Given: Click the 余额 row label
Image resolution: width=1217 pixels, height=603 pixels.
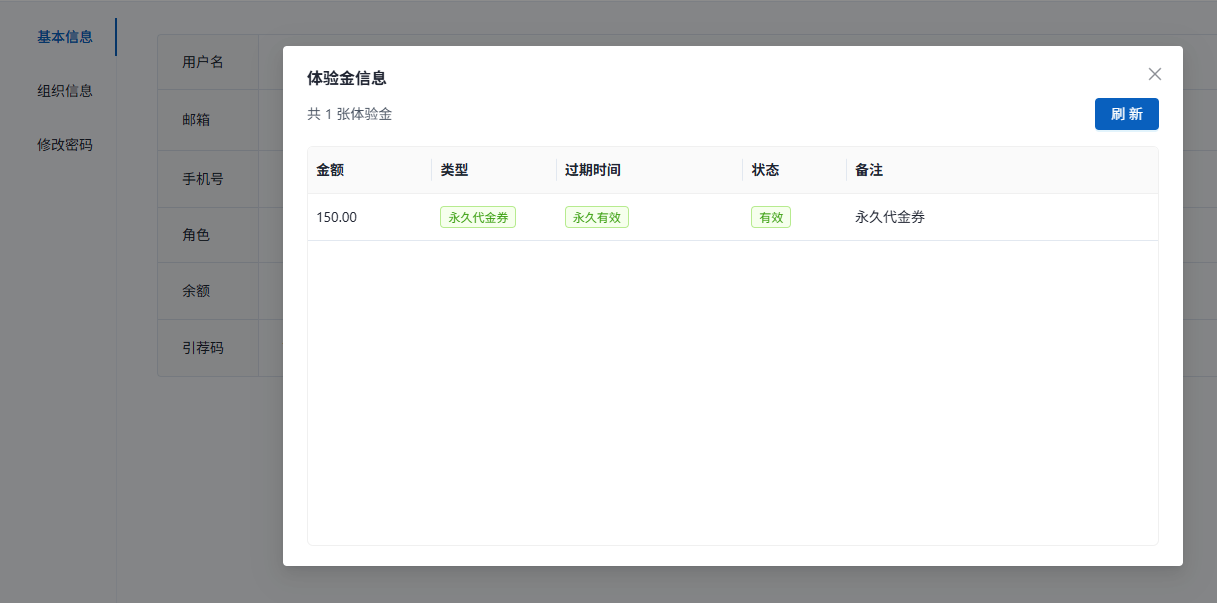Looking at the screenshot, I should (x=196, y=291).
